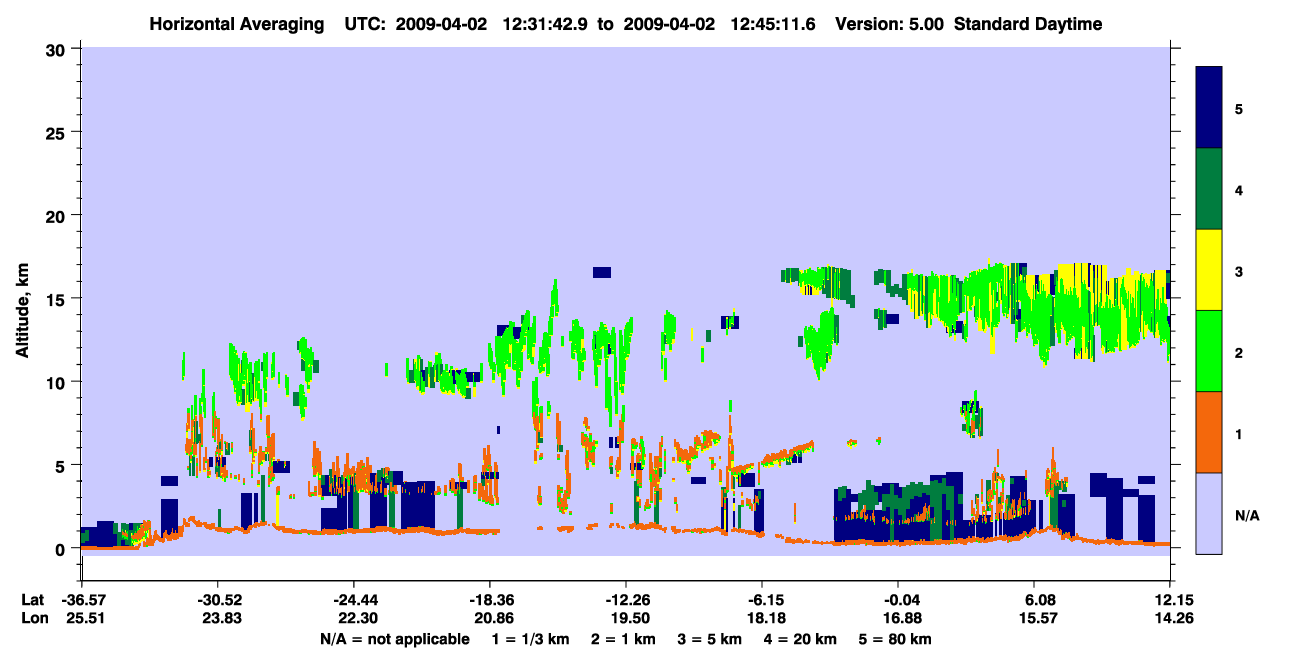Click the date '2009-04-02' after 'UTC:'
1300x667 pixels.
(441, 24)
